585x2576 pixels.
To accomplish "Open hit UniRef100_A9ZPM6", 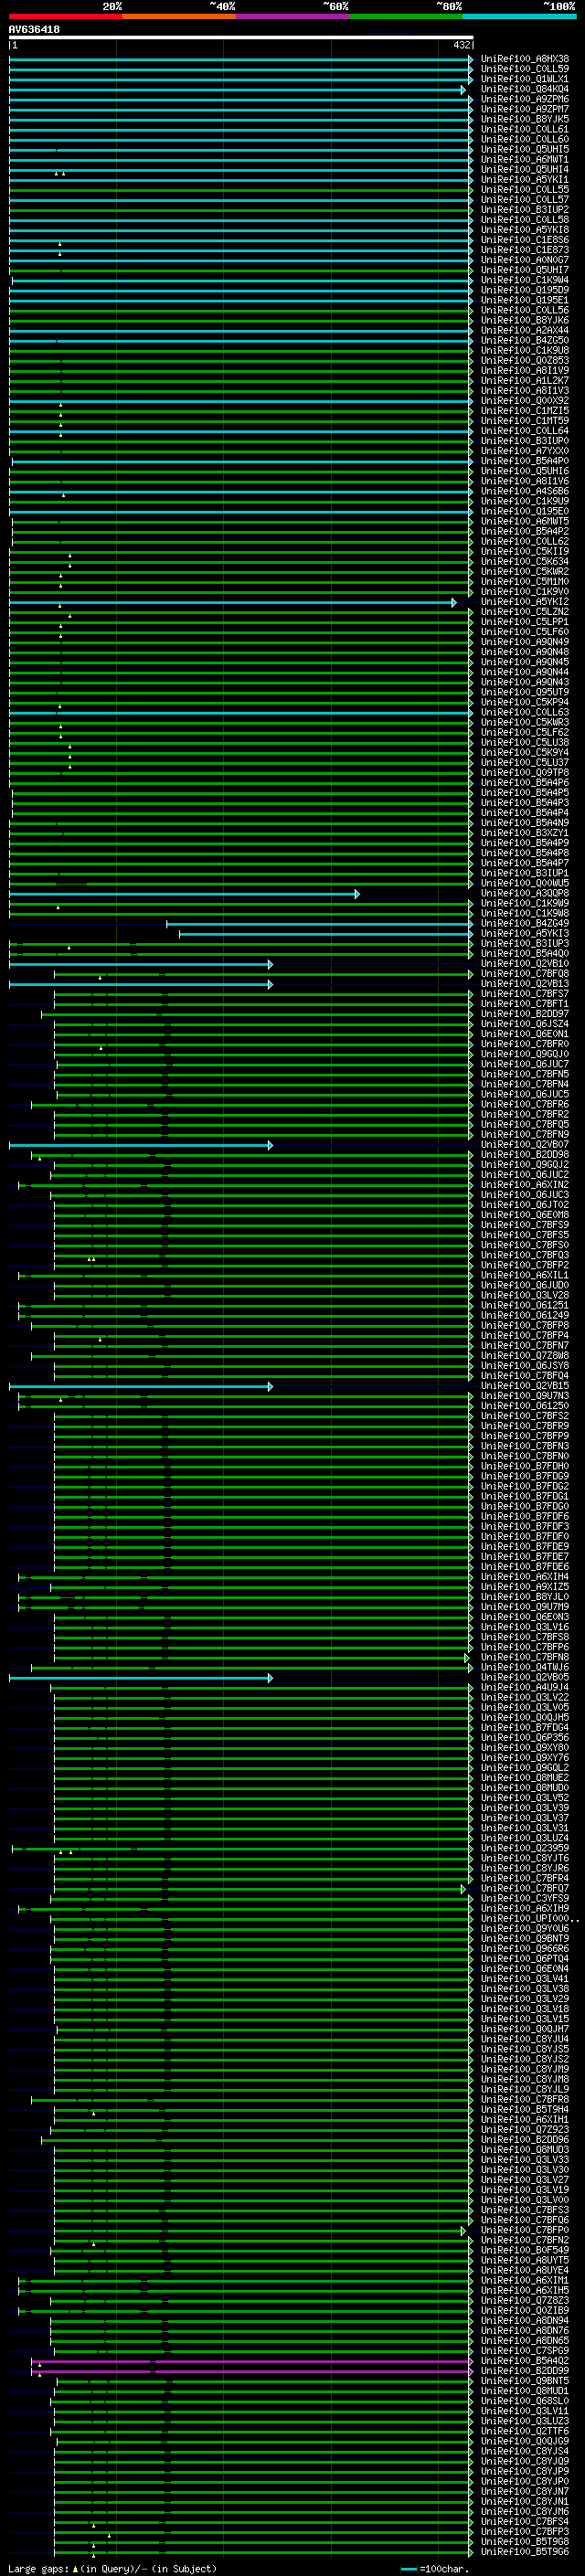I will 524,99.
